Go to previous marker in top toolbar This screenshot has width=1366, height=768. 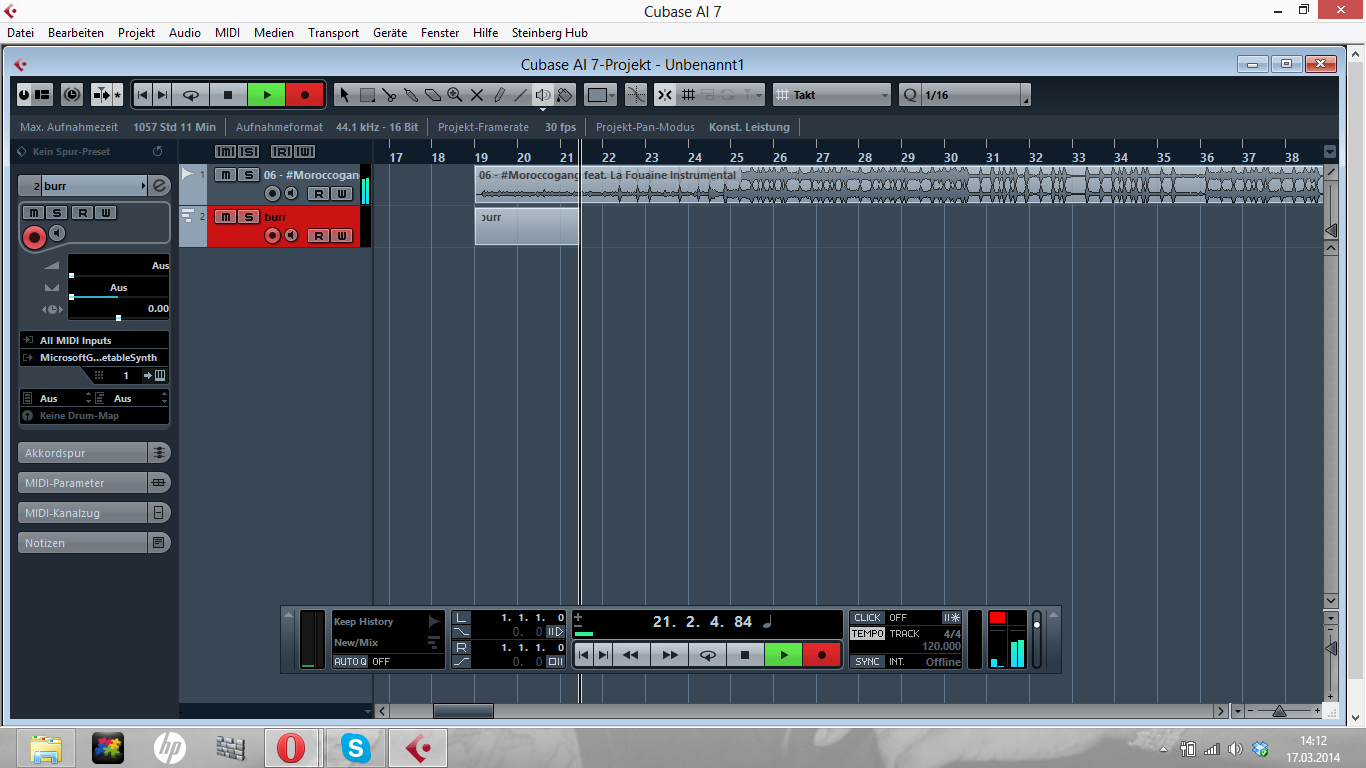click(143, 95)
